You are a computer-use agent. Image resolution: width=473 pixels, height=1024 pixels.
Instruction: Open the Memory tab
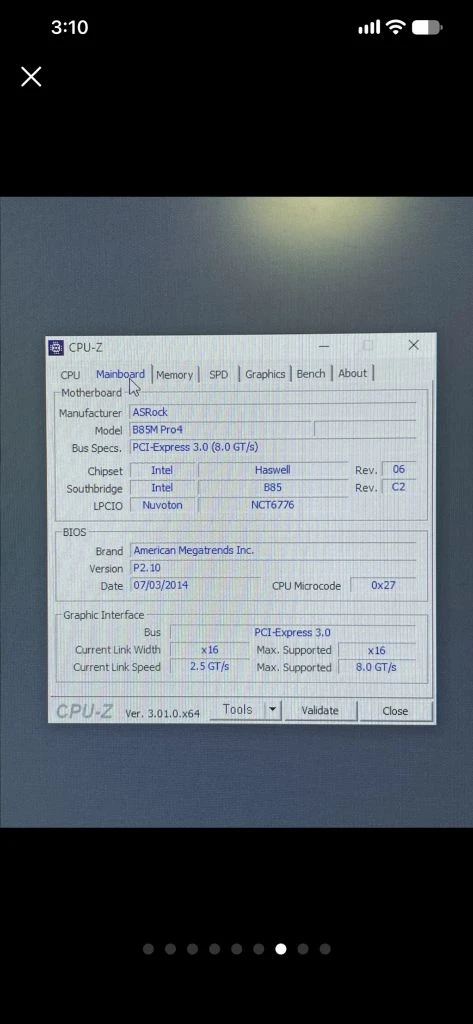[174, 375]
